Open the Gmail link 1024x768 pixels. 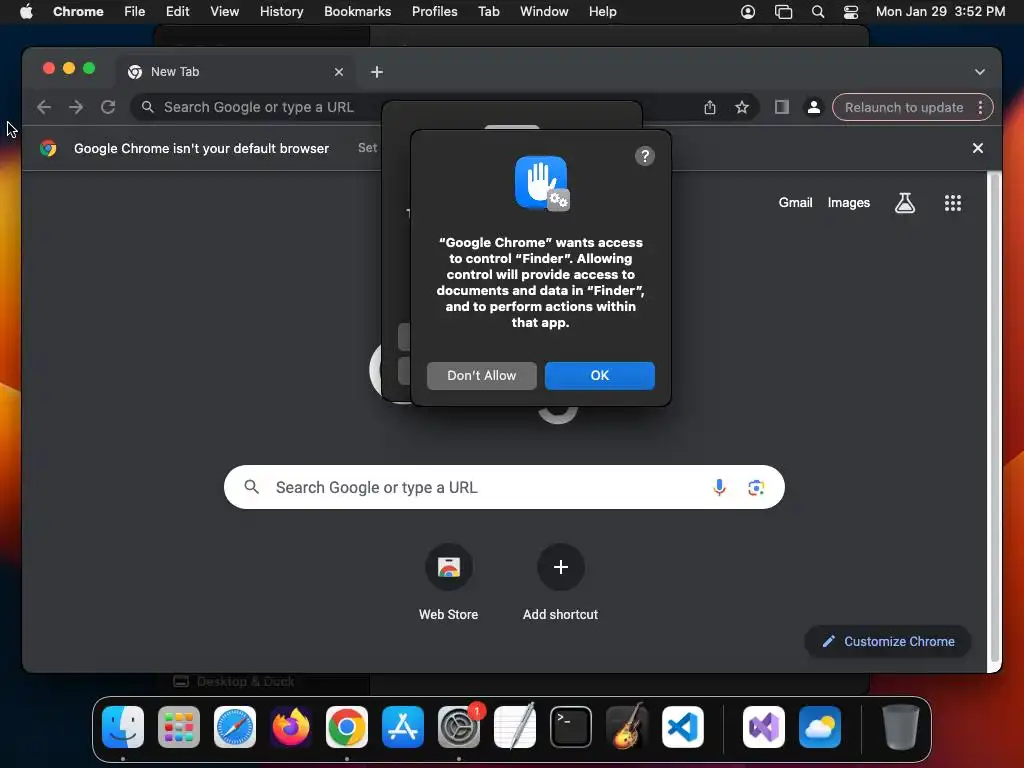(795, 202)
